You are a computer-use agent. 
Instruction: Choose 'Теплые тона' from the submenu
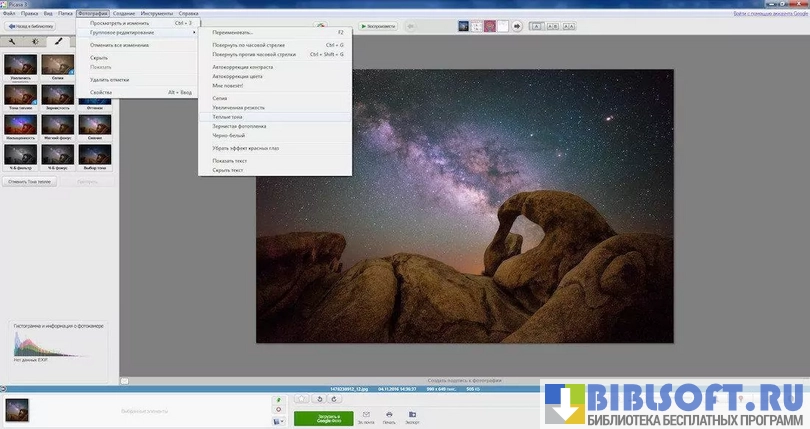point(229,117)
